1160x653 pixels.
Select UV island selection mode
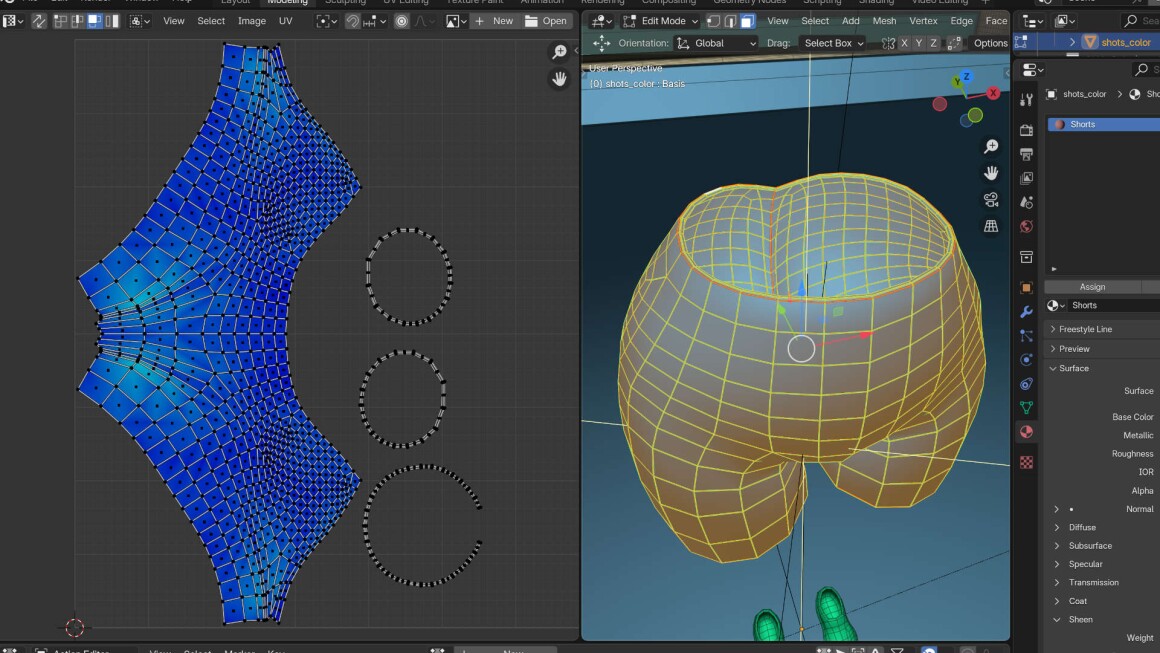[112, 21]
